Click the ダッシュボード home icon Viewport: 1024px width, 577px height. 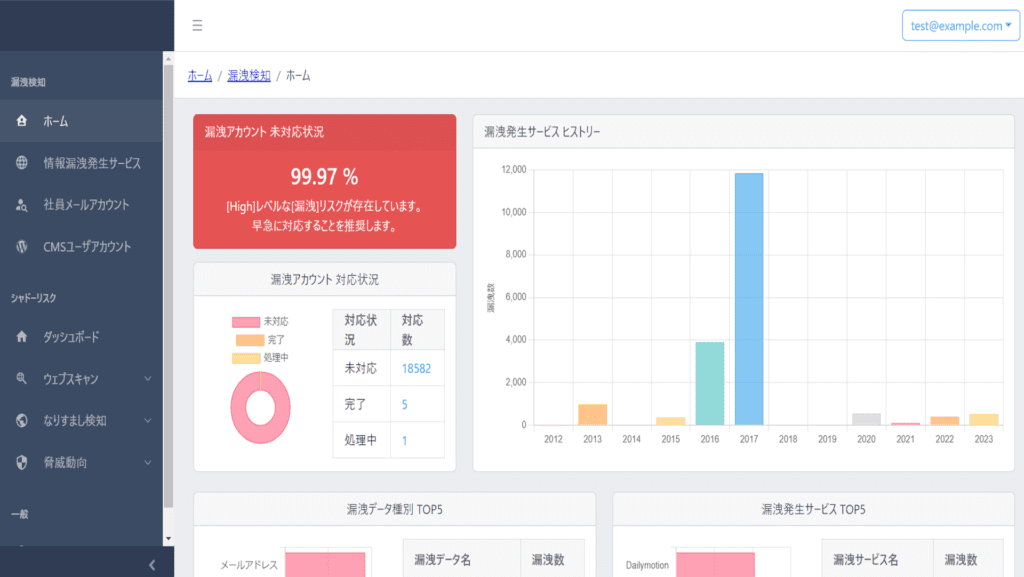22,337
